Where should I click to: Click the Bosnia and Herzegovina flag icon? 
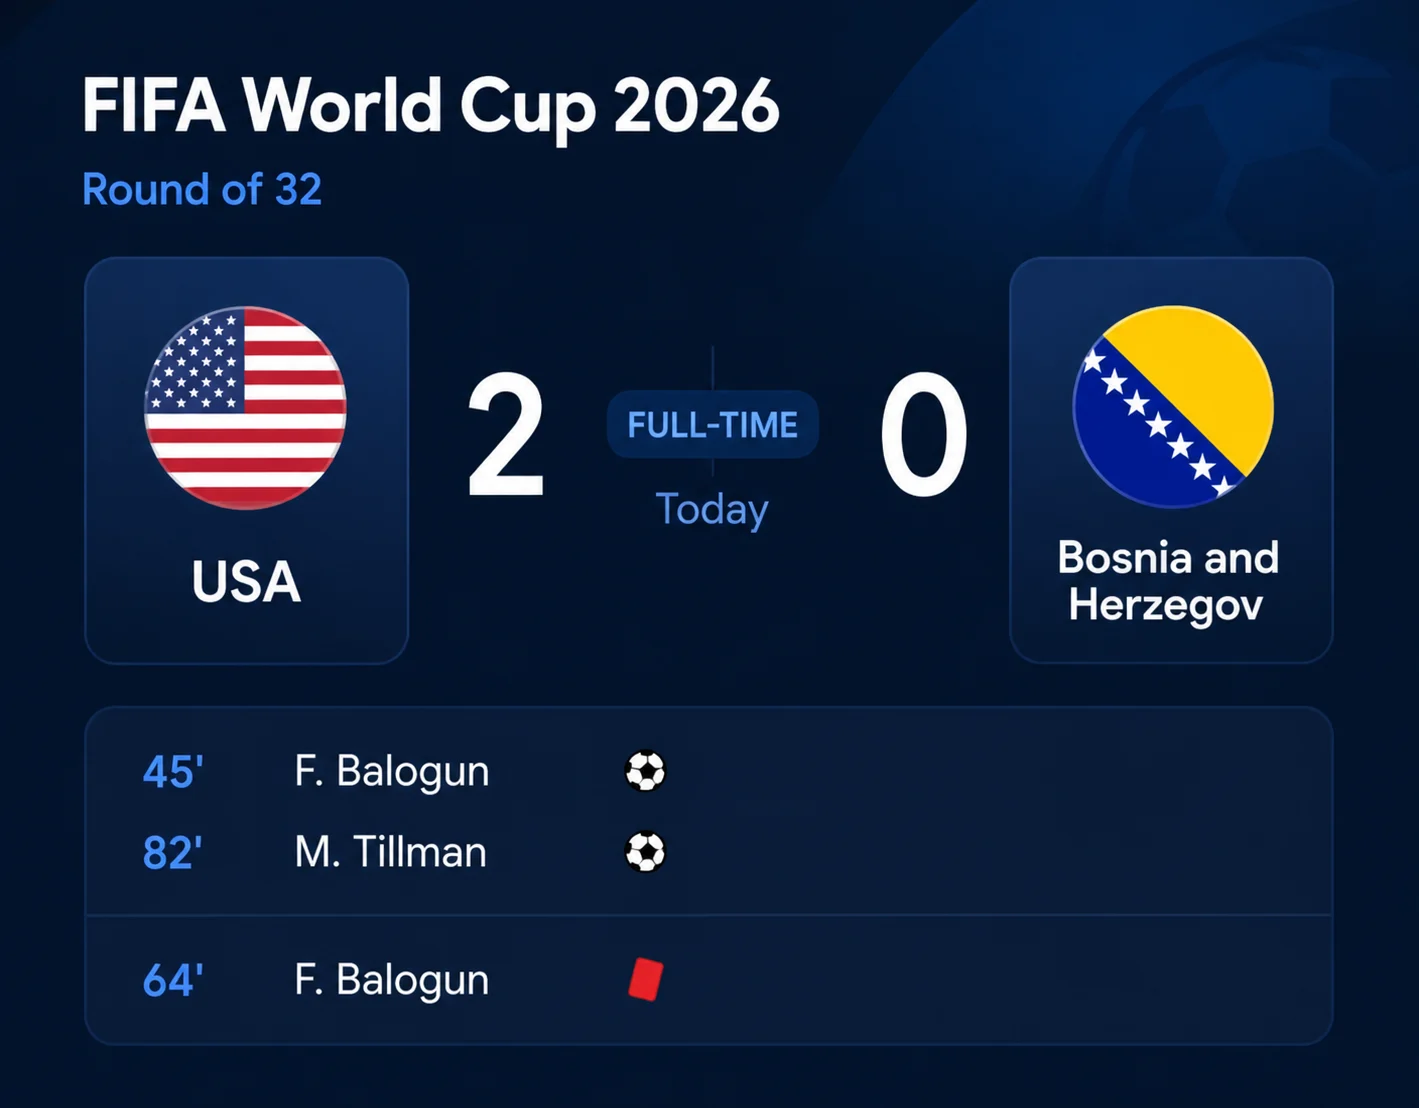[x=1173, y=407]
